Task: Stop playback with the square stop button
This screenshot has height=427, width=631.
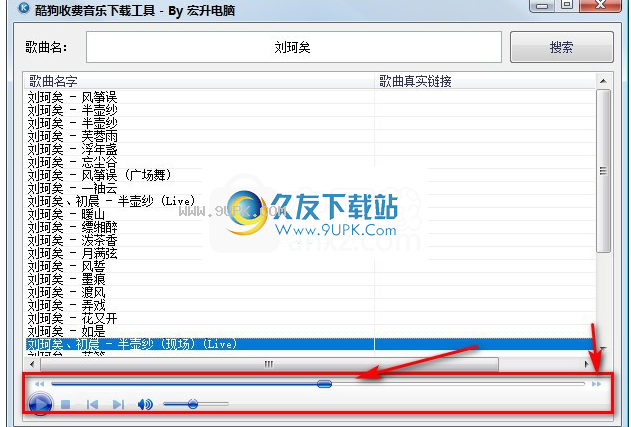Action: coord(66,404)
